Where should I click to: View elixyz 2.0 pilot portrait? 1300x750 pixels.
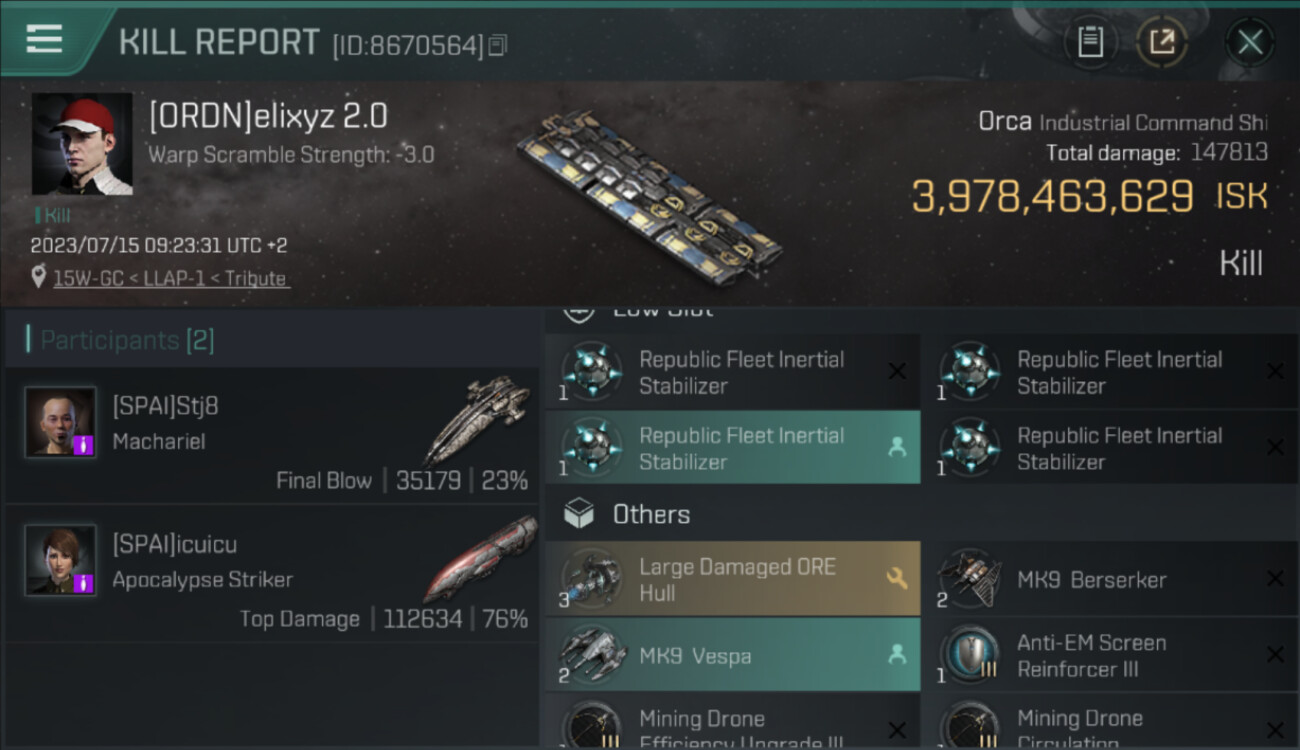pyautogui.click(x=82, y=144)
